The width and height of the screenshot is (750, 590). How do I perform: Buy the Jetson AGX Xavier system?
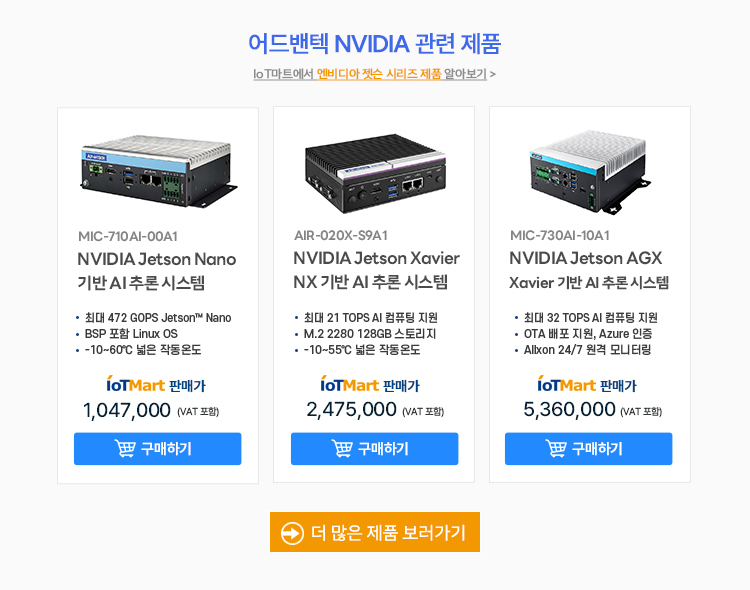coord(588,448)
